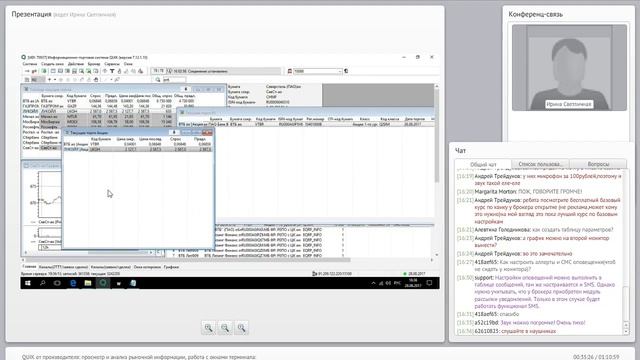Close the Текущие торги Акции window
This screenshot has width=640, height=360.
(207, 133)
